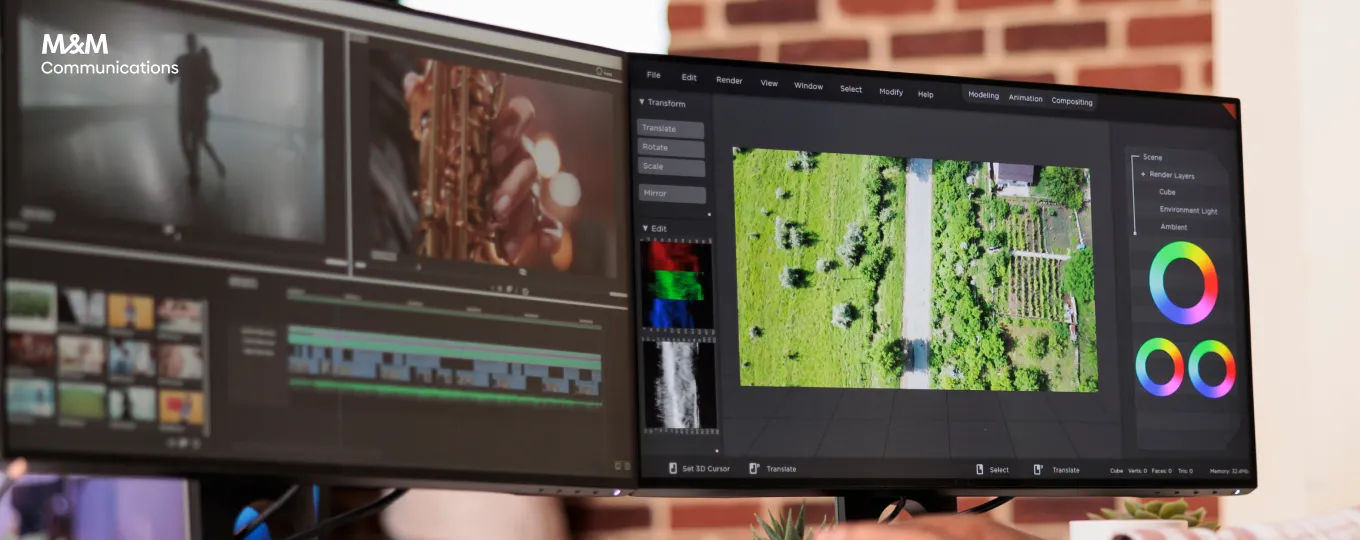
Task: Open the View menu
Action: [x=769, y=83]
